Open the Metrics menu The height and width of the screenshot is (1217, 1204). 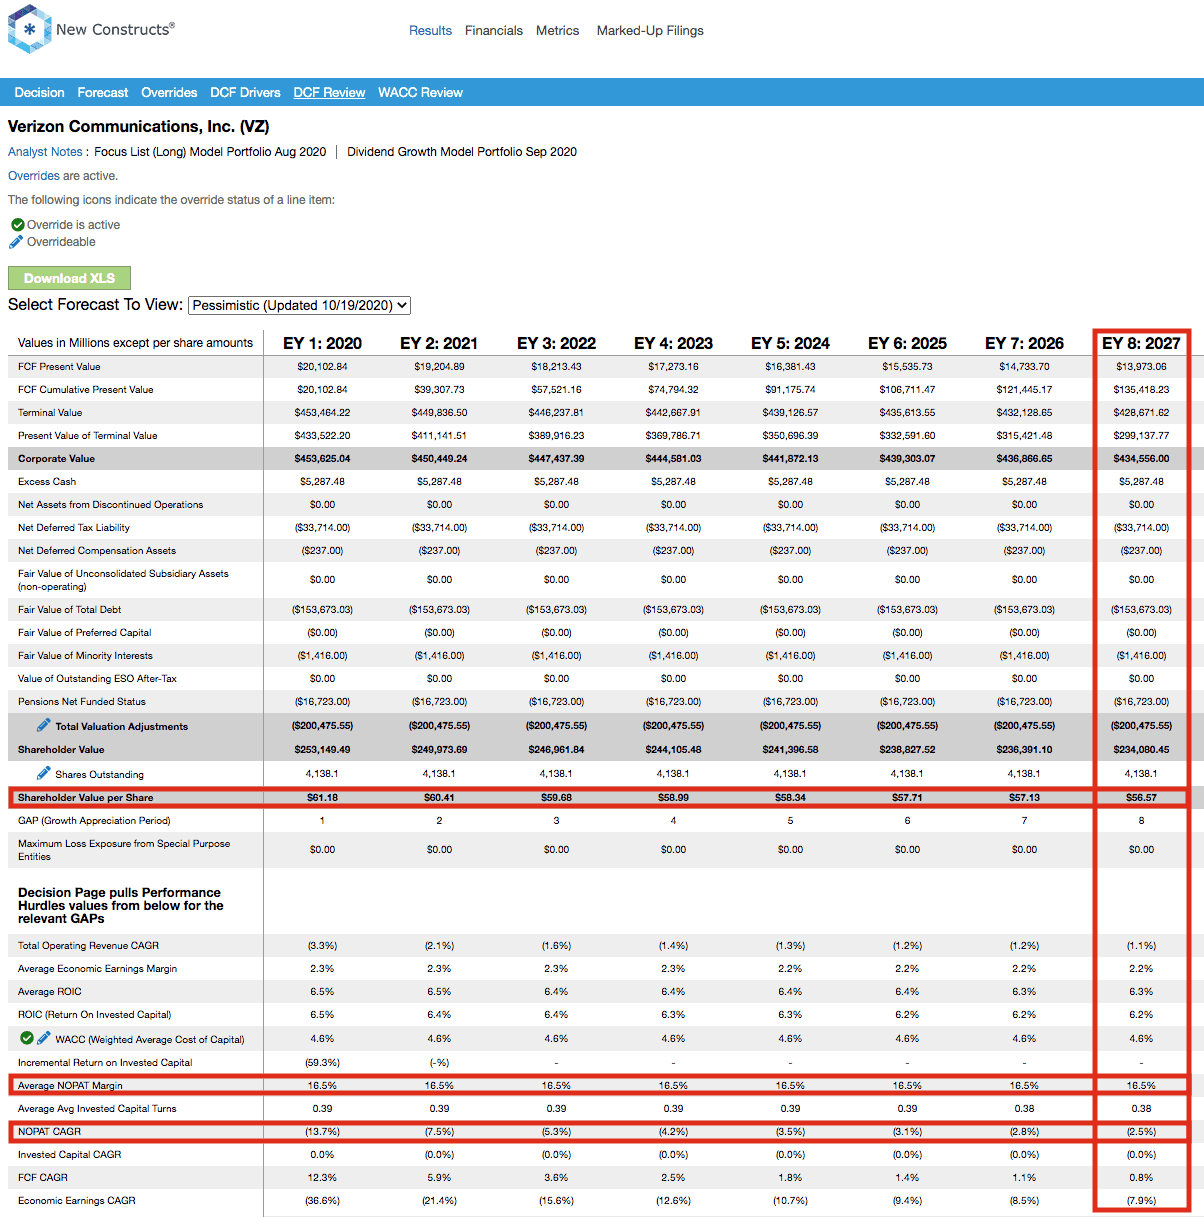coord(558,31)
